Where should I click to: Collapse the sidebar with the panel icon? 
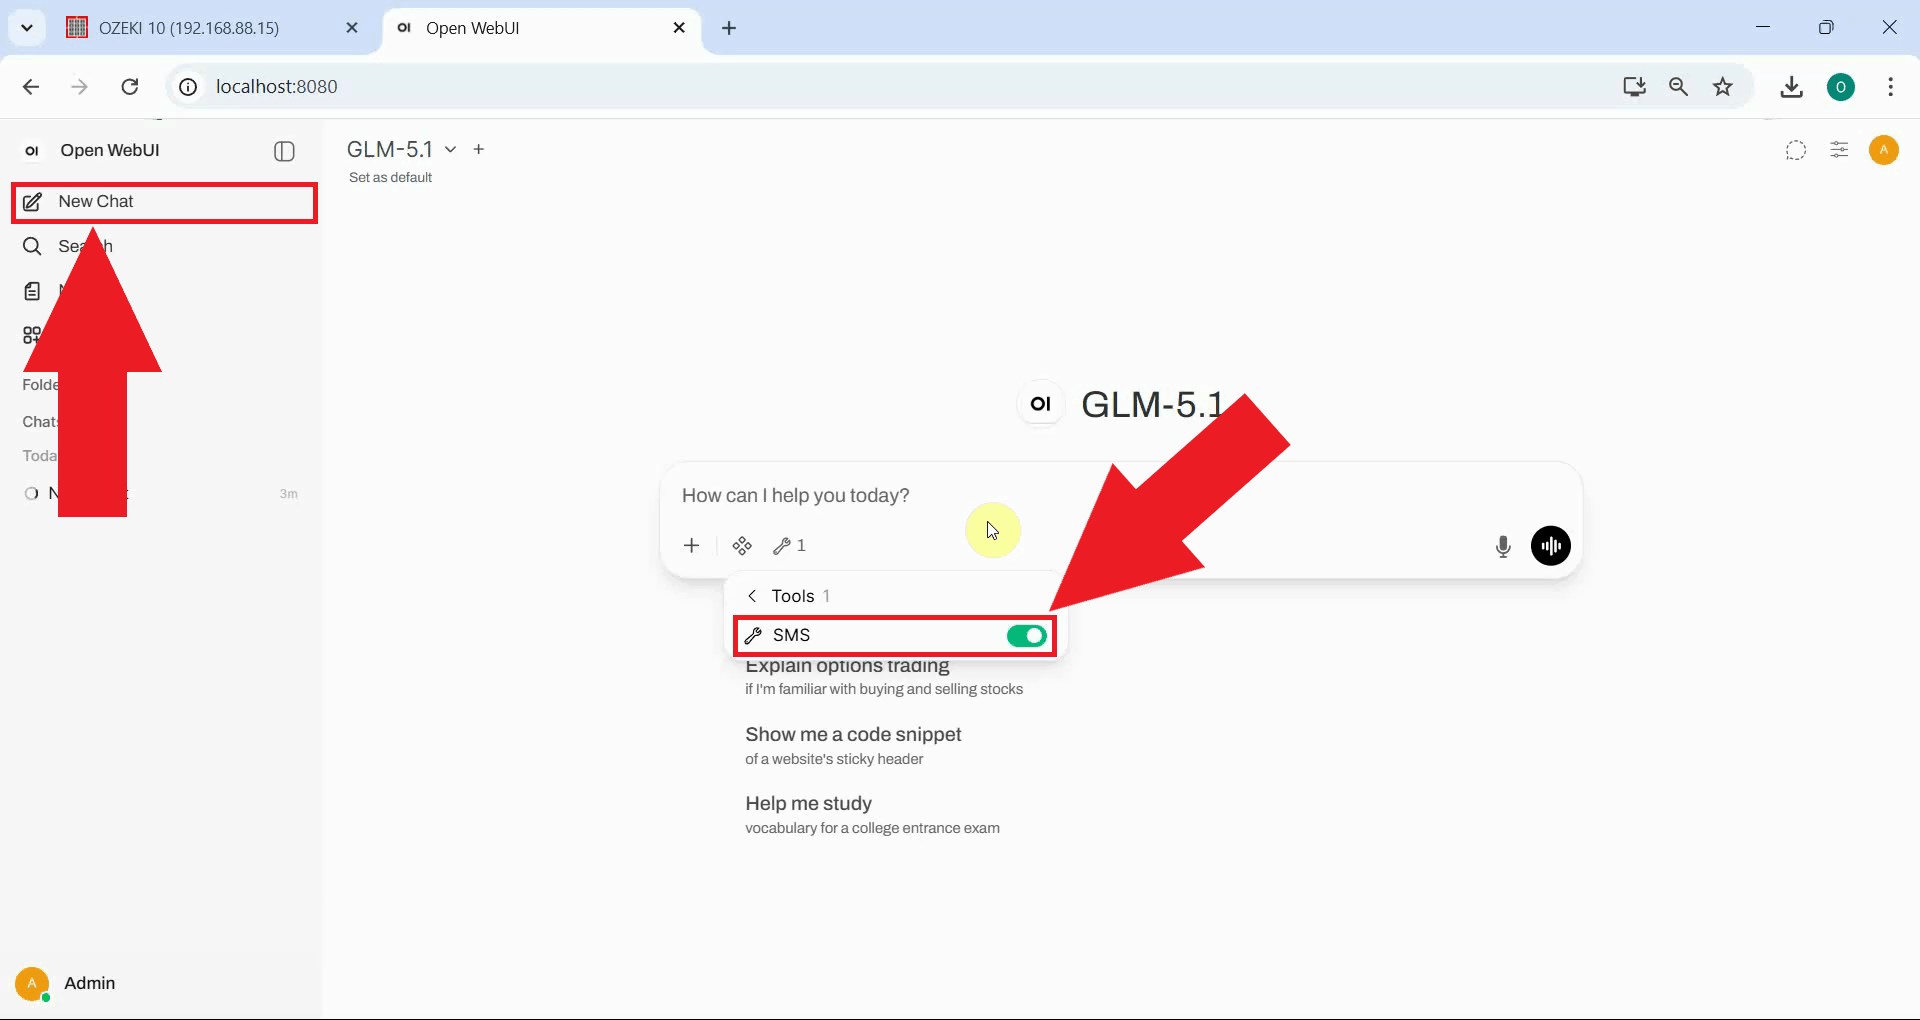click(284, 151)
